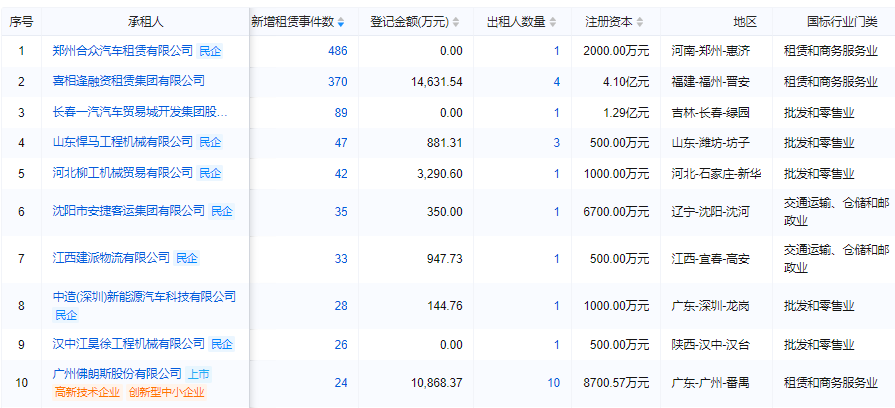Select the 1.29亿元 registered capital cell
The image size is (895, 408).
click(x=626, y=113)
